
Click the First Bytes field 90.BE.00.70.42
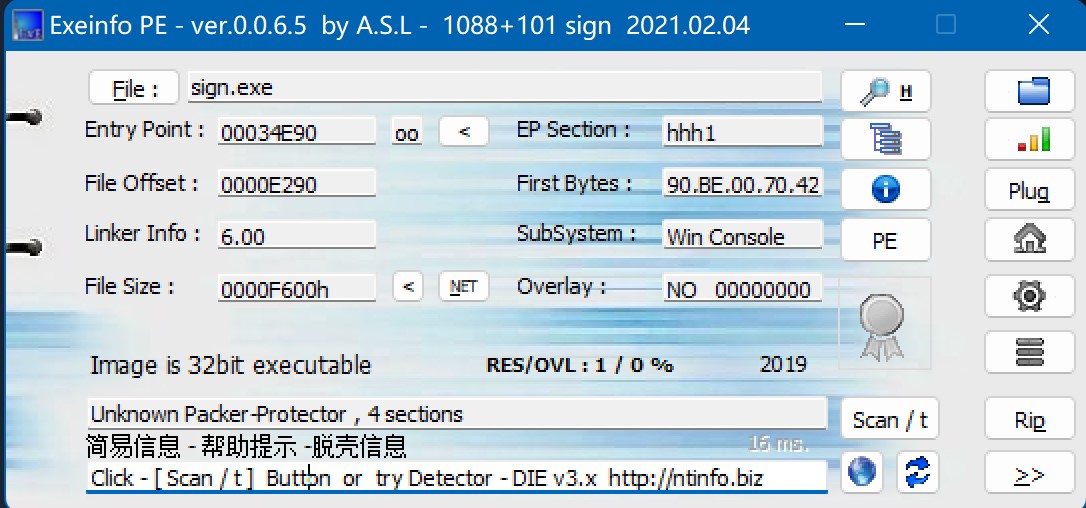(x=742, y=183)
